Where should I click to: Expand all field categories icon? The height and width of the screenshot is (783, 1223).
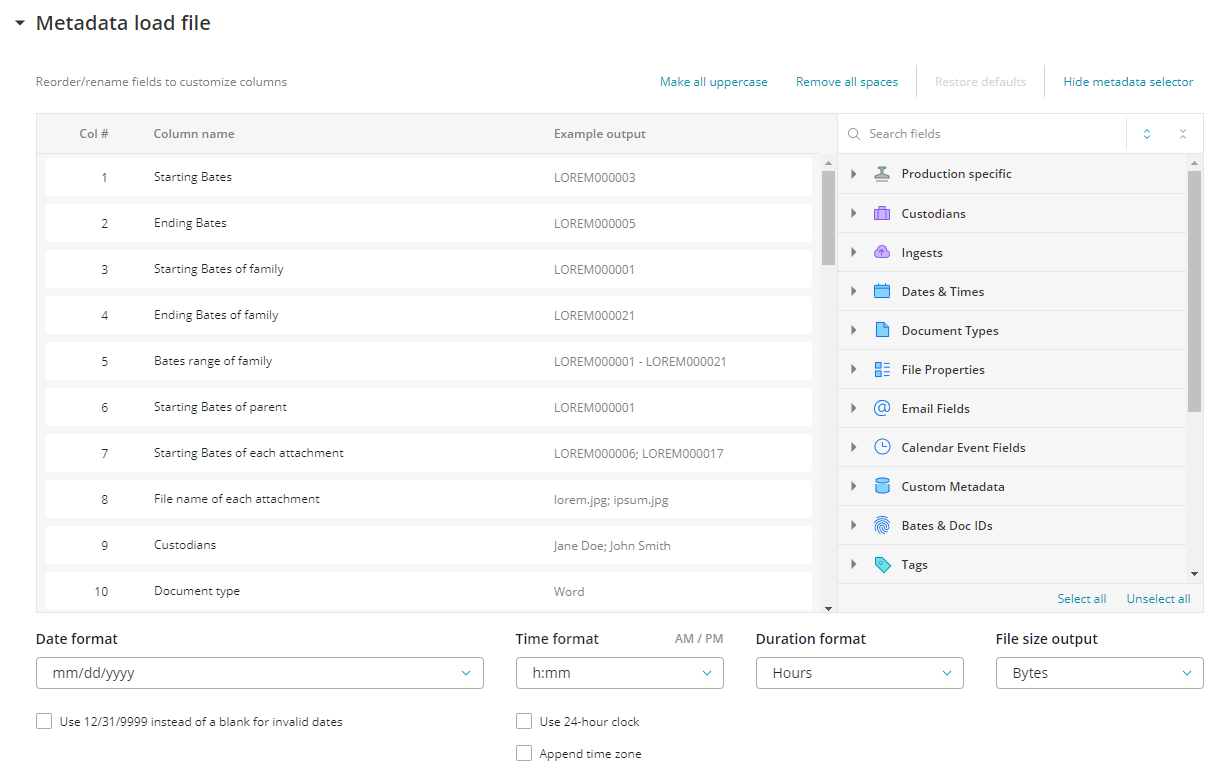tap(1146, 134)
